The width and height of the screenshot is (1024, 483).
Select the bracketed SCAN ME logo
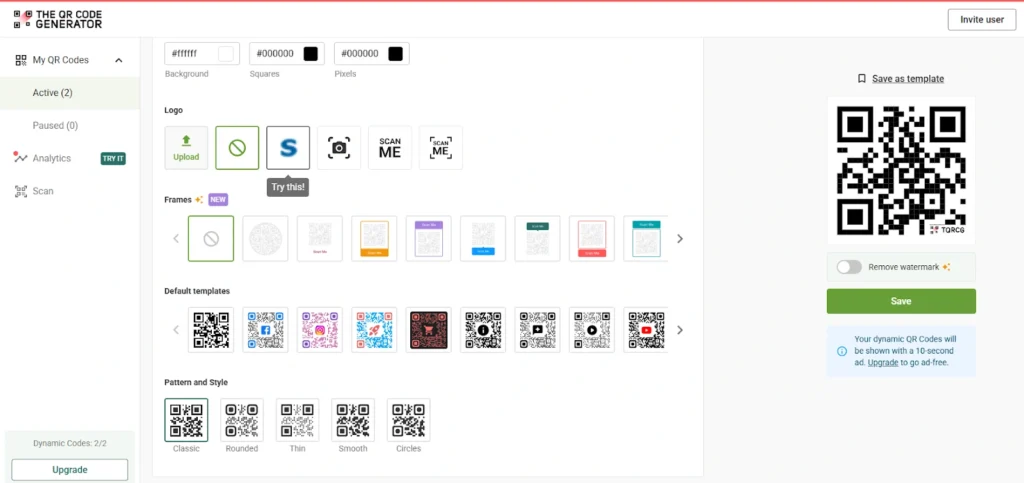[441, 148]
